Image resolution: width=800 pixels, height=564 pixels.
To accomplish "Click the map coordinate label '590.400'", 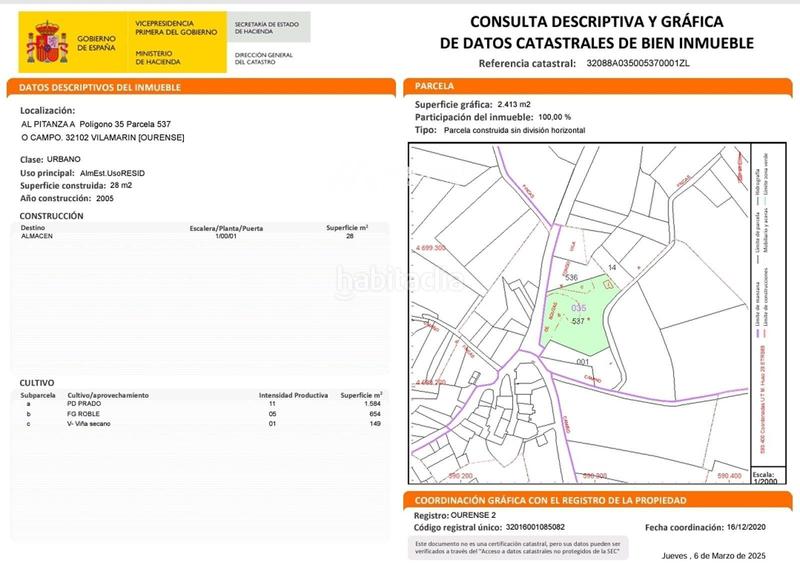I will click(729, 476).
